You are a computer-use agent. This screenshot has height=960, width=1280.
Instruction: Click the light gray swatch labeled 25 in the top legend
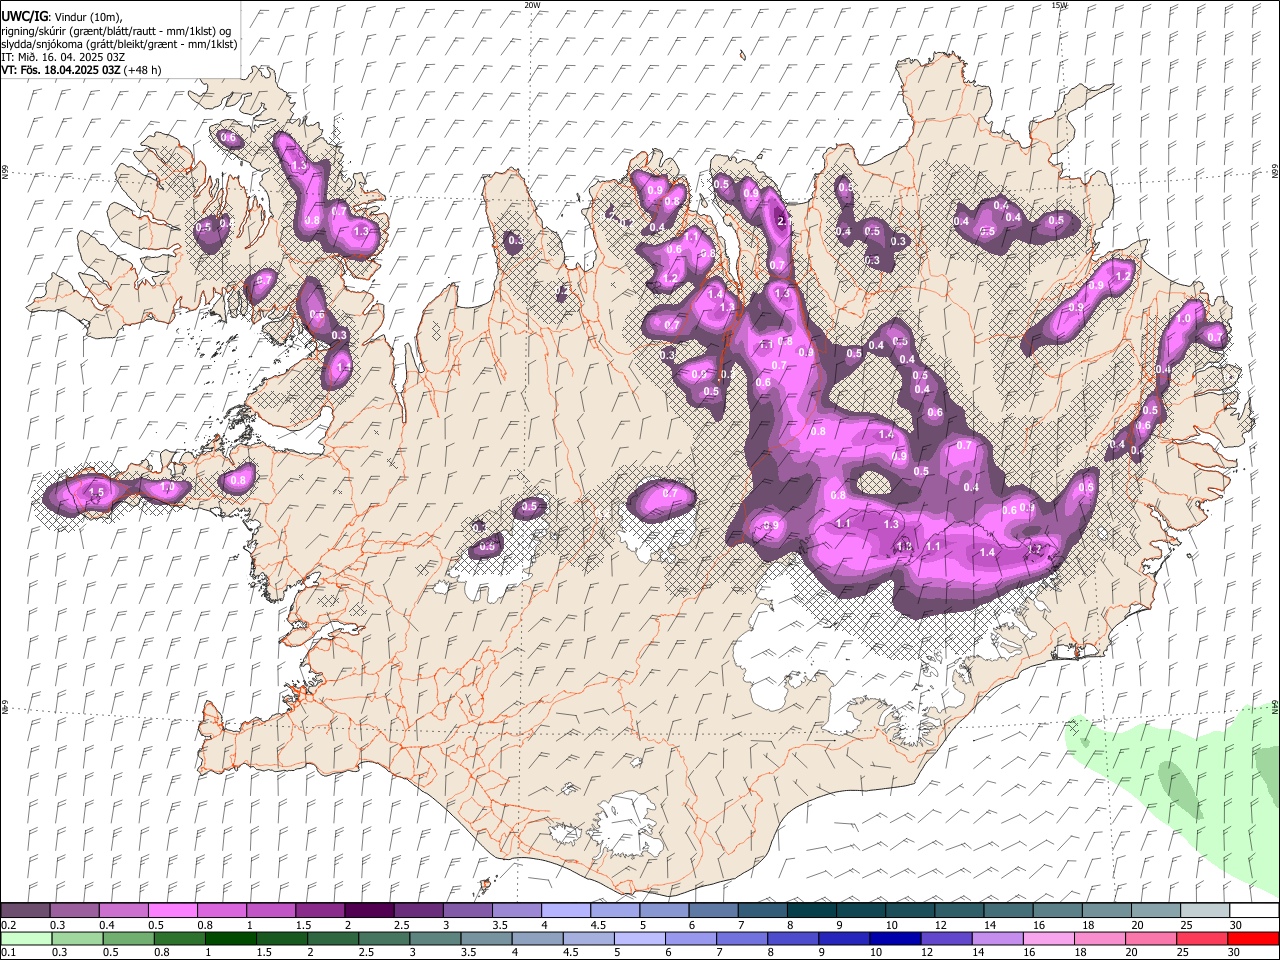[1204, 911]
